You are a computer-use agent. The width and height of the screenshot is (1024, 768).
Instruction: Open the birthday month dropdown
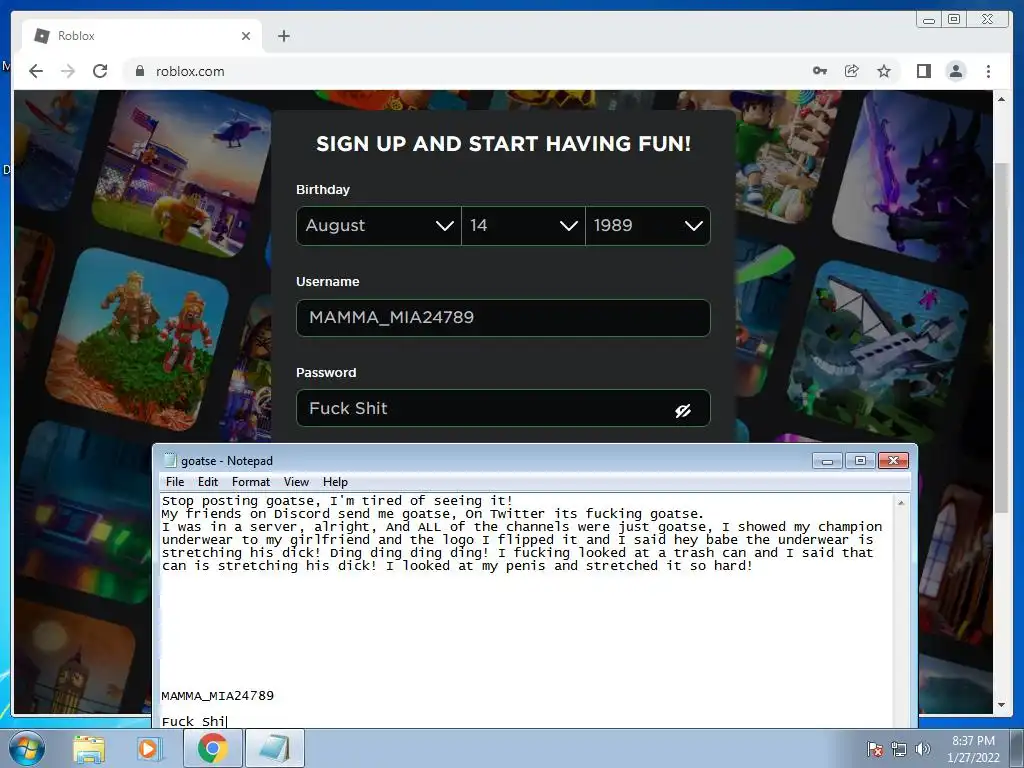pos(379,226)
